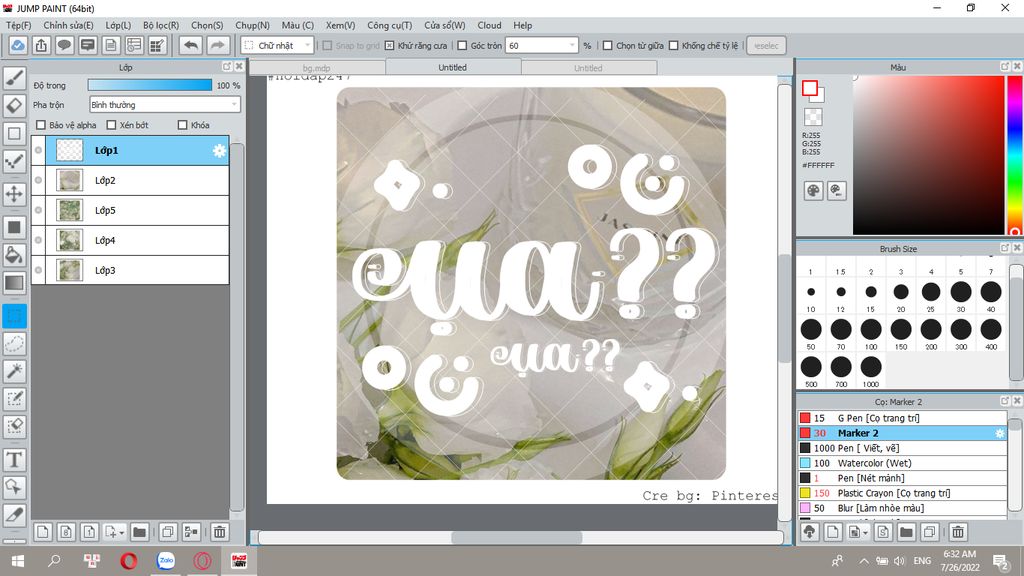The image size is (1024, 576).
Task: Delete brush with trash icon in brush panel
Action: 957,532
